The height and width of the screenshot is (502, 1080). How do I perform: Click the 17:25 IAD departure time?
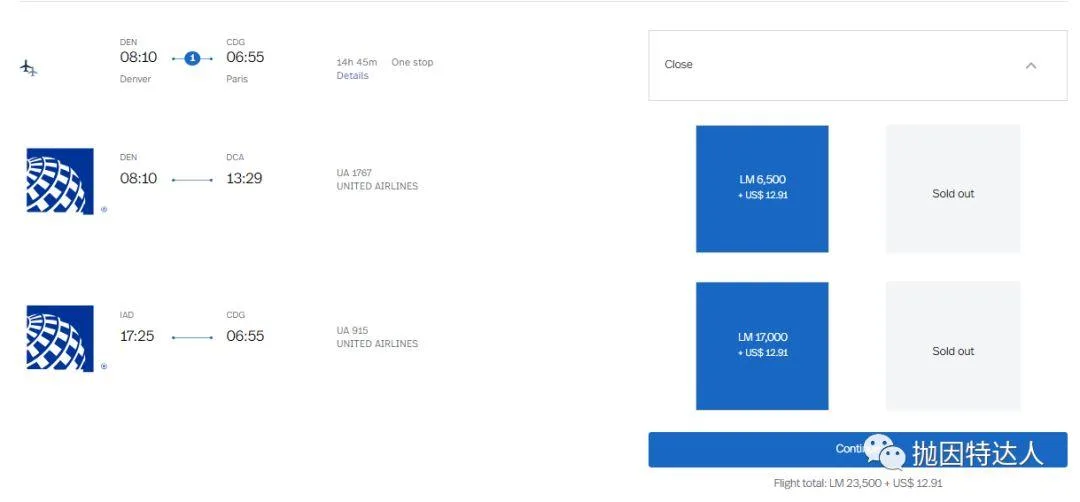click(137, 336)
